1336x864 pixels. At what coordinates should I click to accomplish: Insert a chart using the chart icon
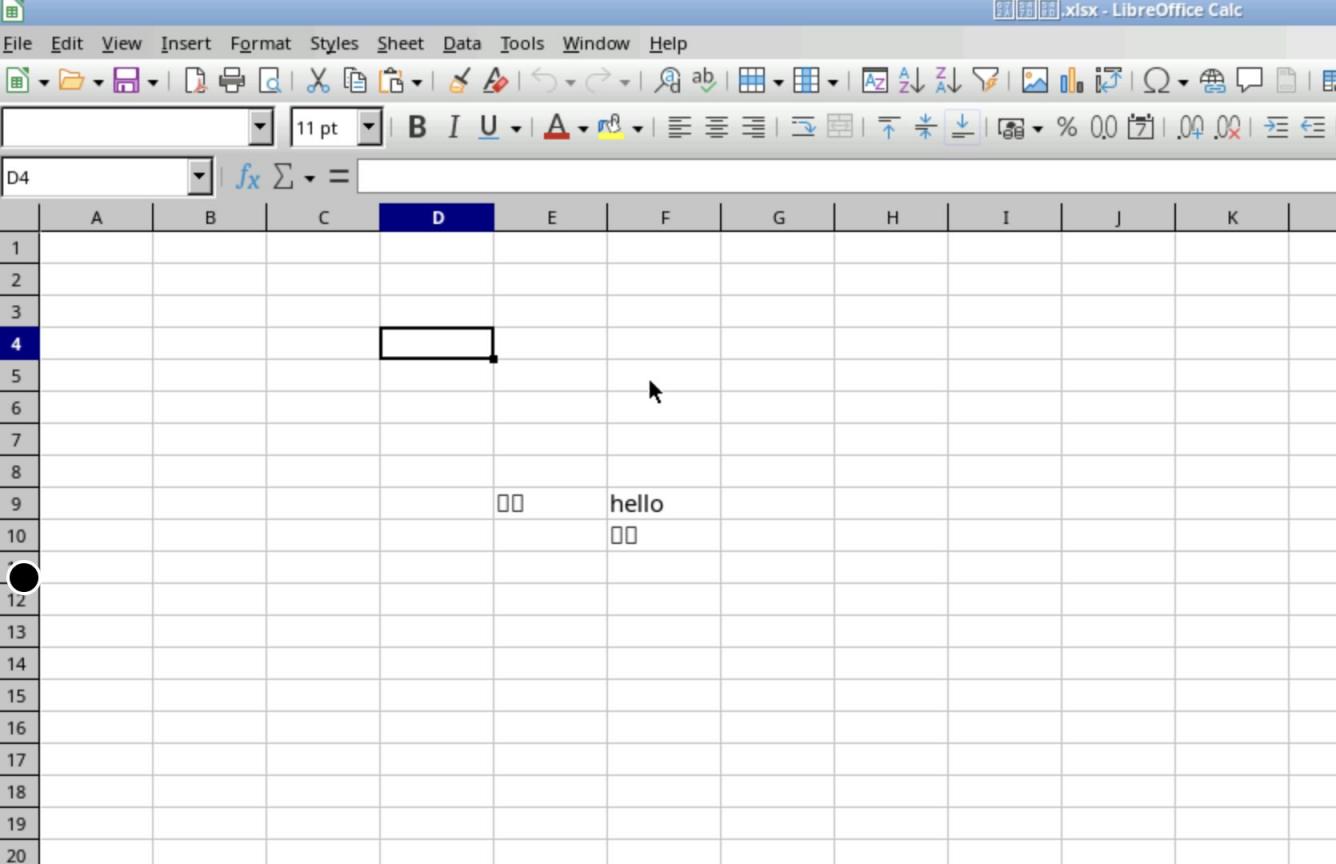[1071, 81]
